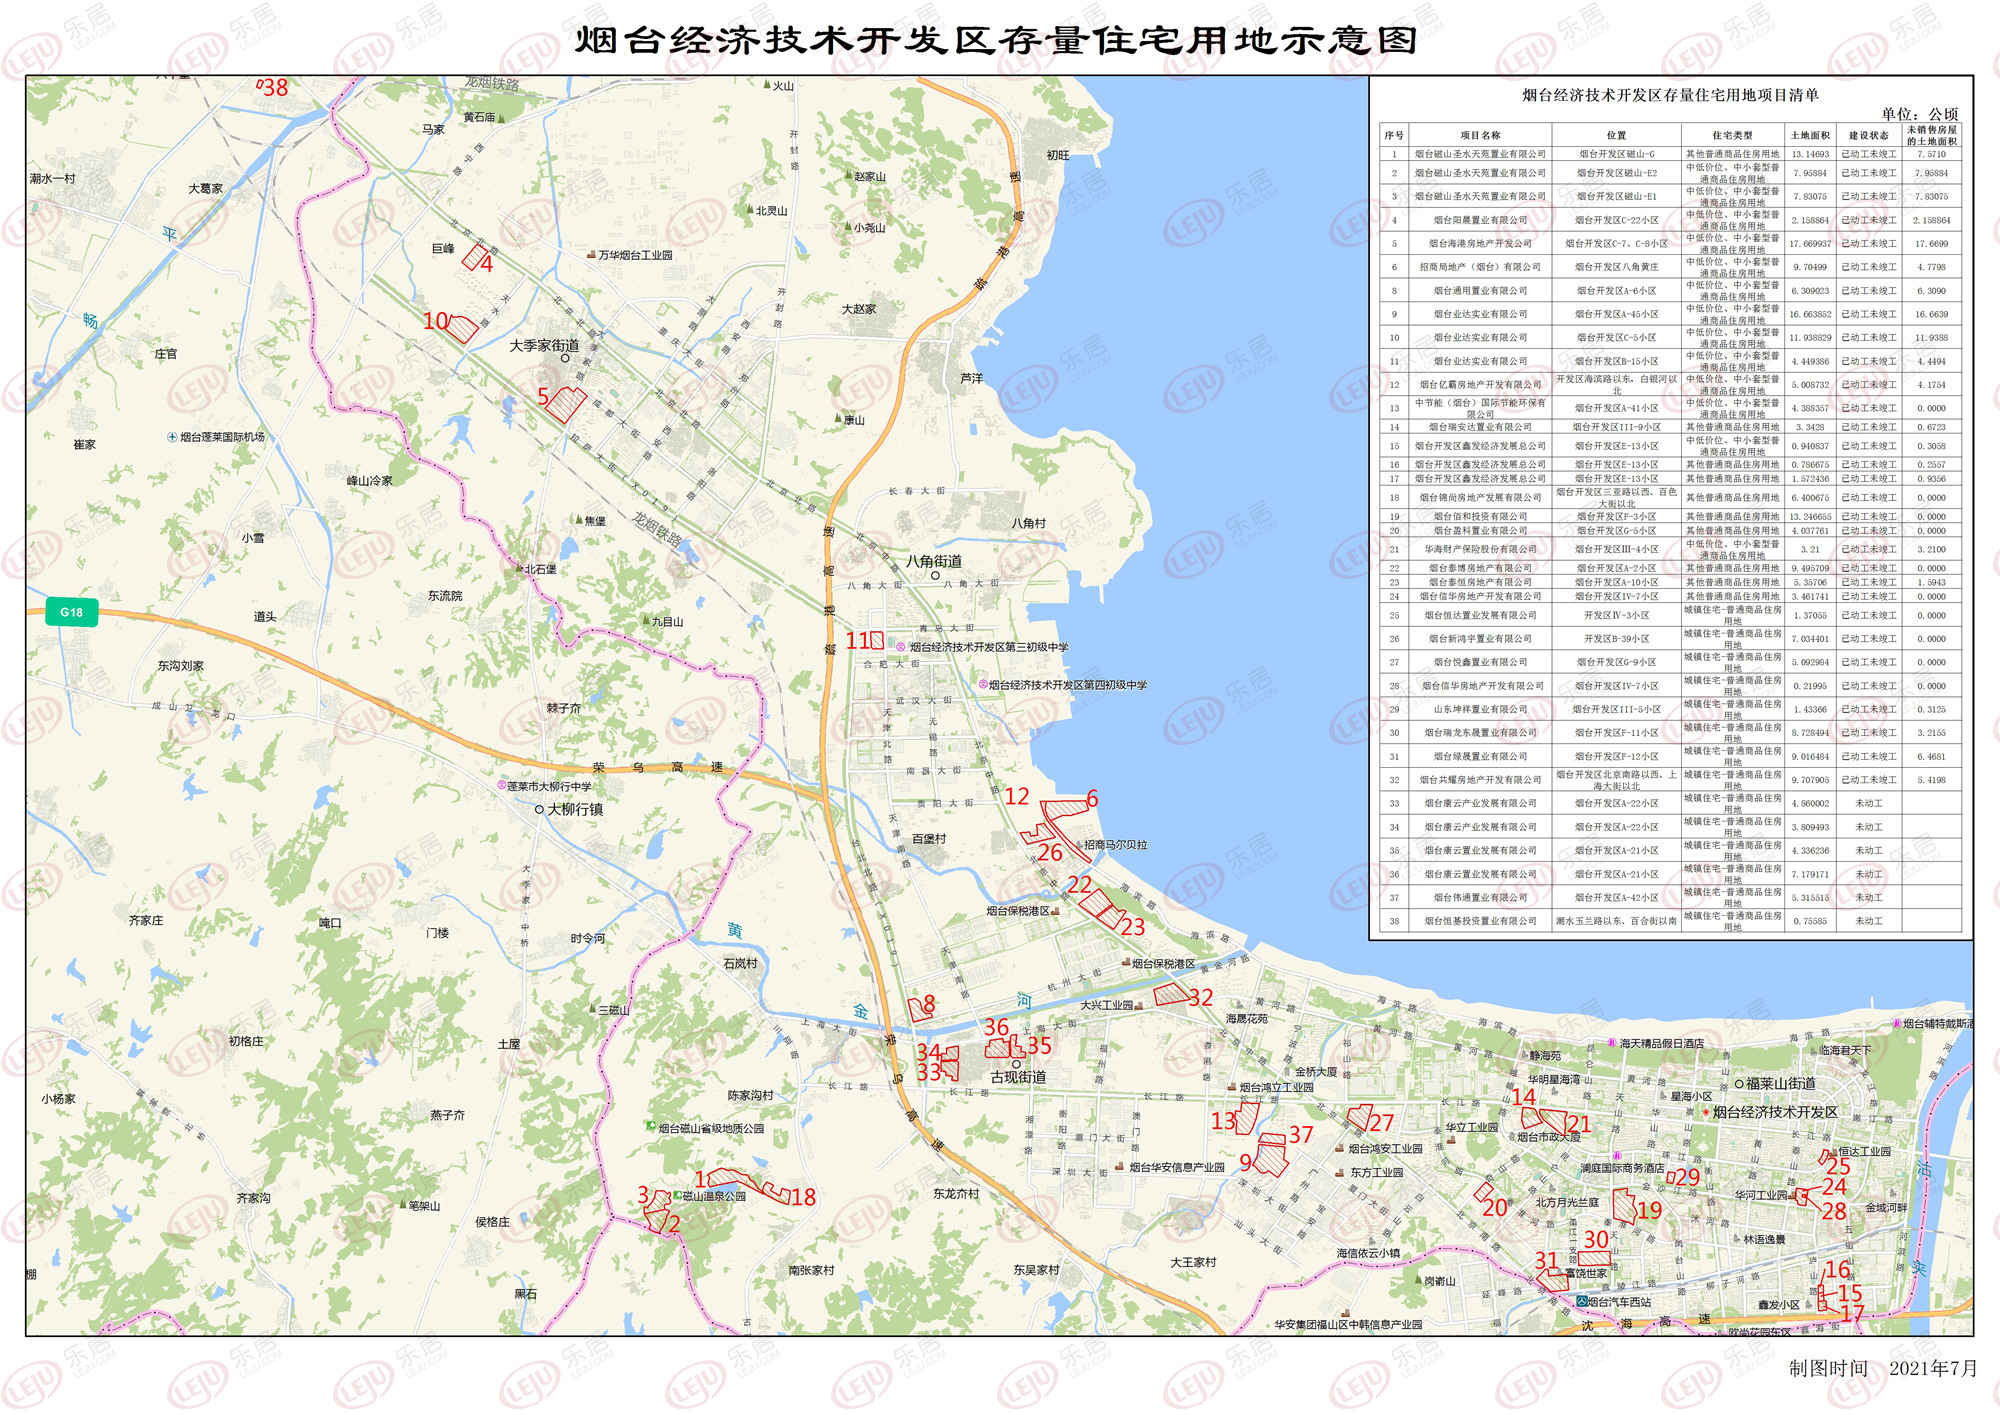The height and width of the screenshot is (1415, 2000).
Task: Click the green G18 highway shield
Action: tap(72, 612)
